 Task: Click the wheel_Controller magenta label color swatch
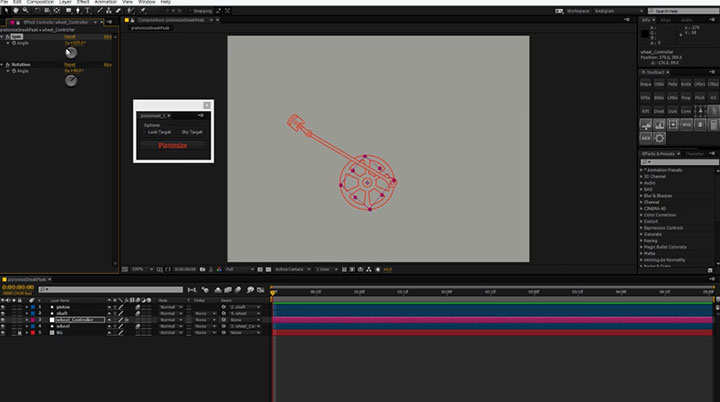coord(33,320)
